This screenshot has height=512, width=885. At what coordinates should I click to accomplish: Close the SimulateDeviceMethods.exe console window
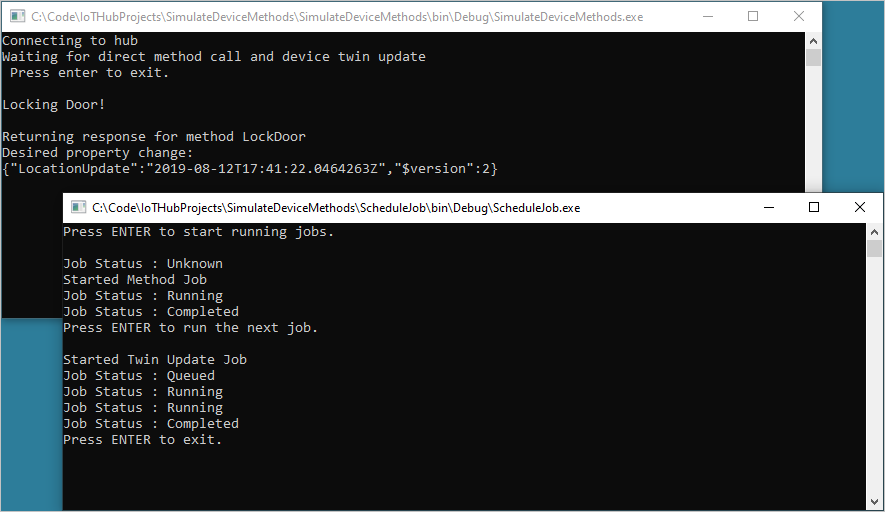pyautogui.click(x=799, y=16)
